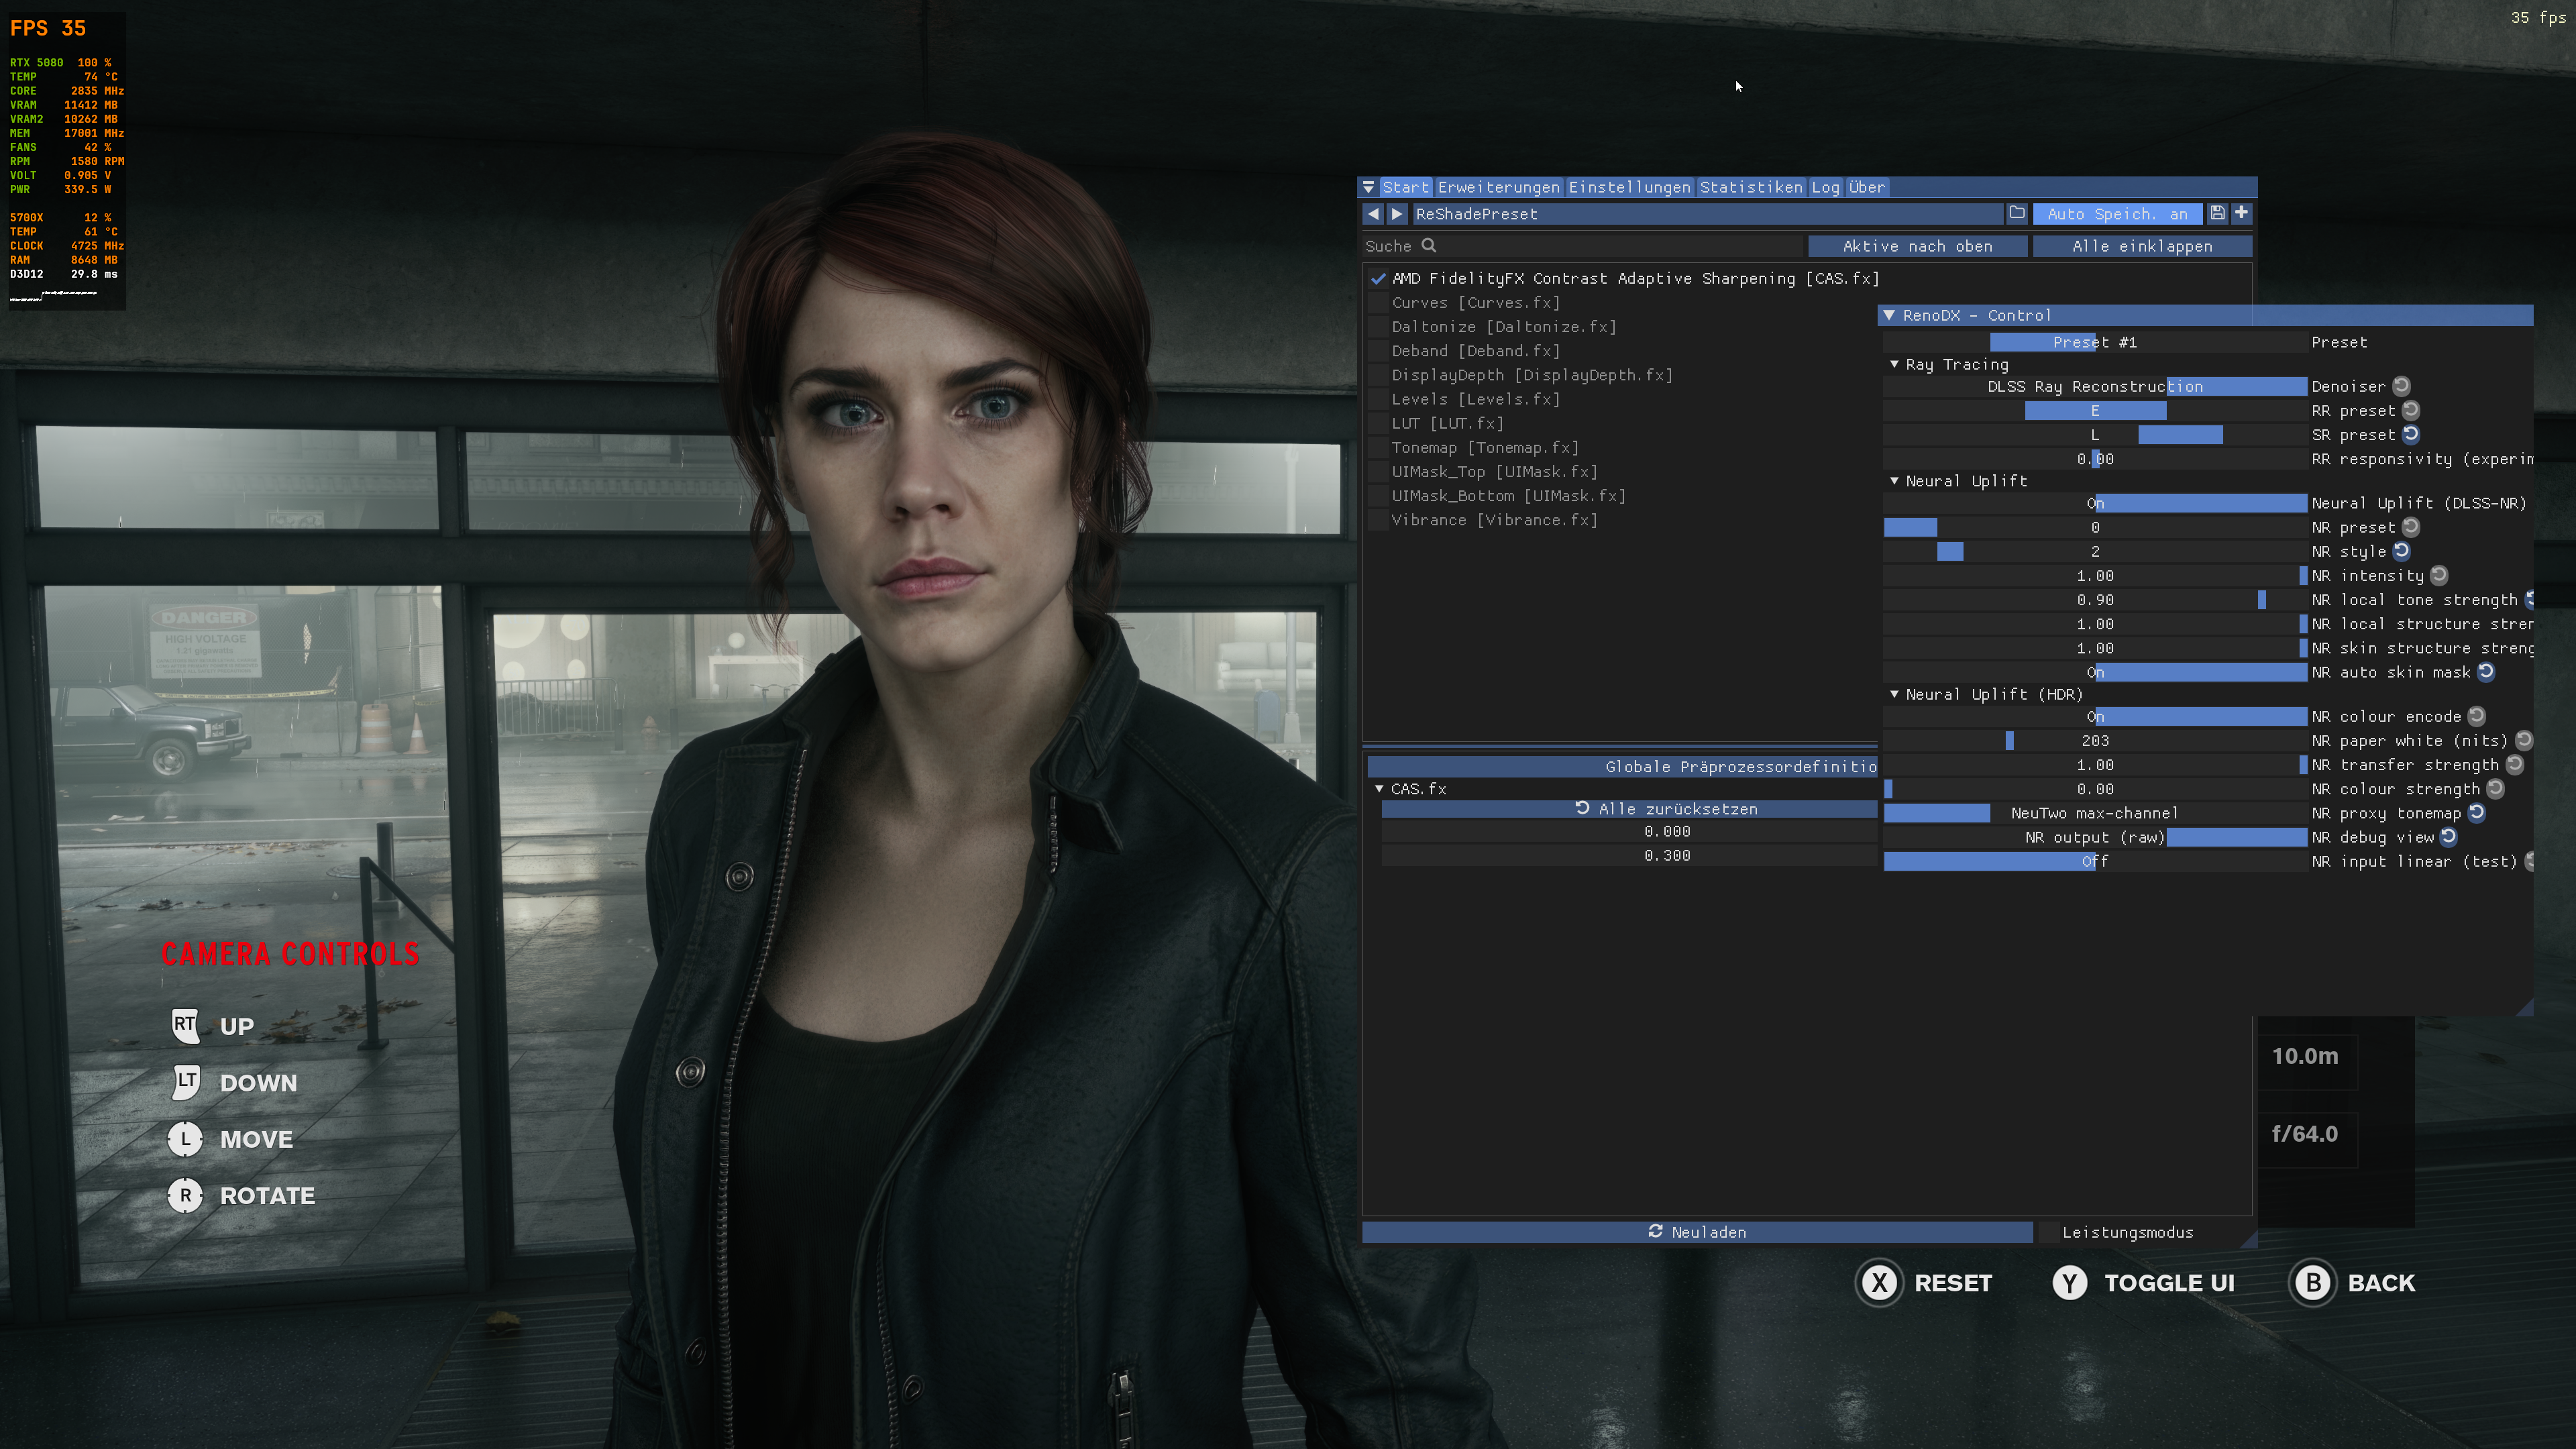Viewport: 2576px width, 1449px height.
Task: Reset RR preset to default
Action: pos(2411,410)
